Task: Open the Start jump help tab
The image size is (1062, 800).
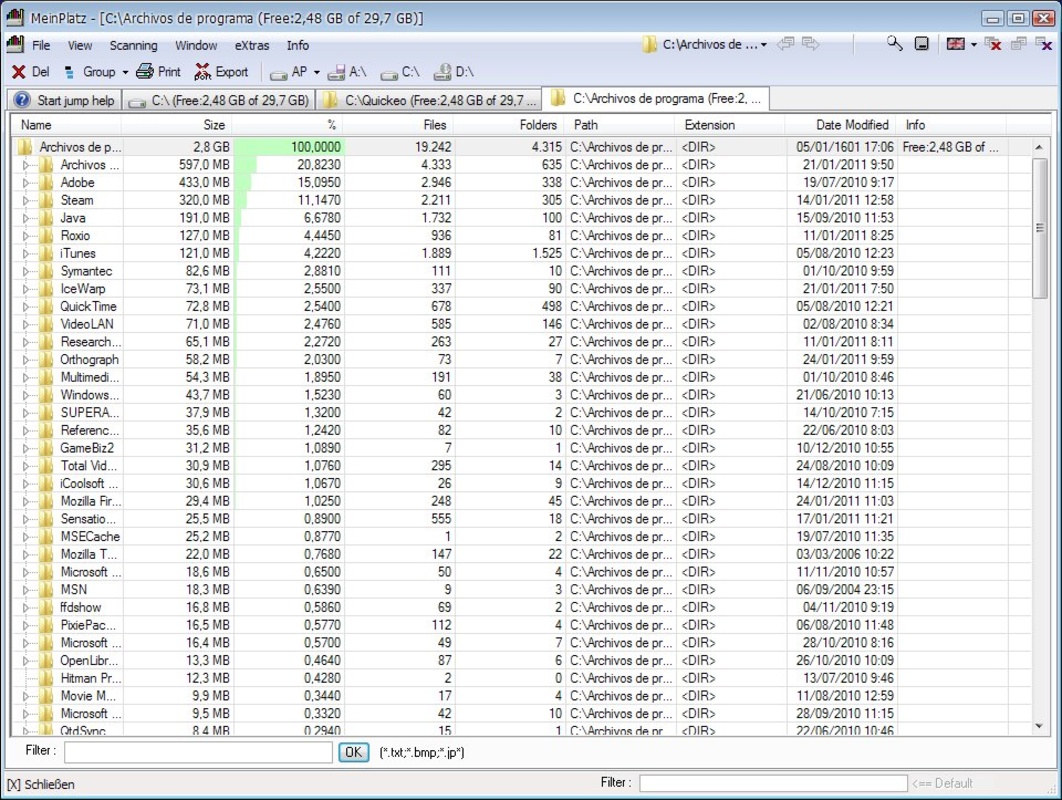Action: [65, 100]
